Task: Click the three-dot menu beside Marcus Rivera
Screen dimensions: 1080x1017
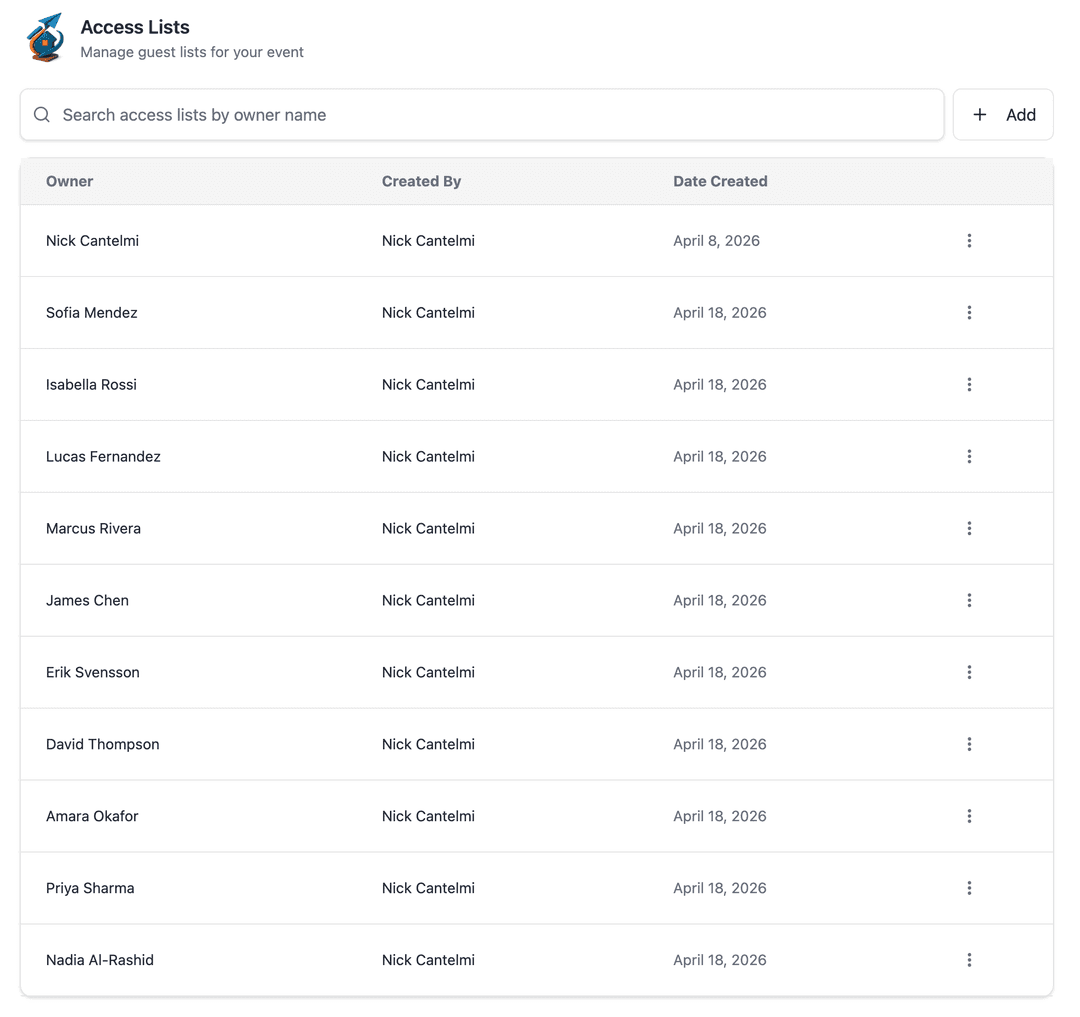Action: [969, 528]
